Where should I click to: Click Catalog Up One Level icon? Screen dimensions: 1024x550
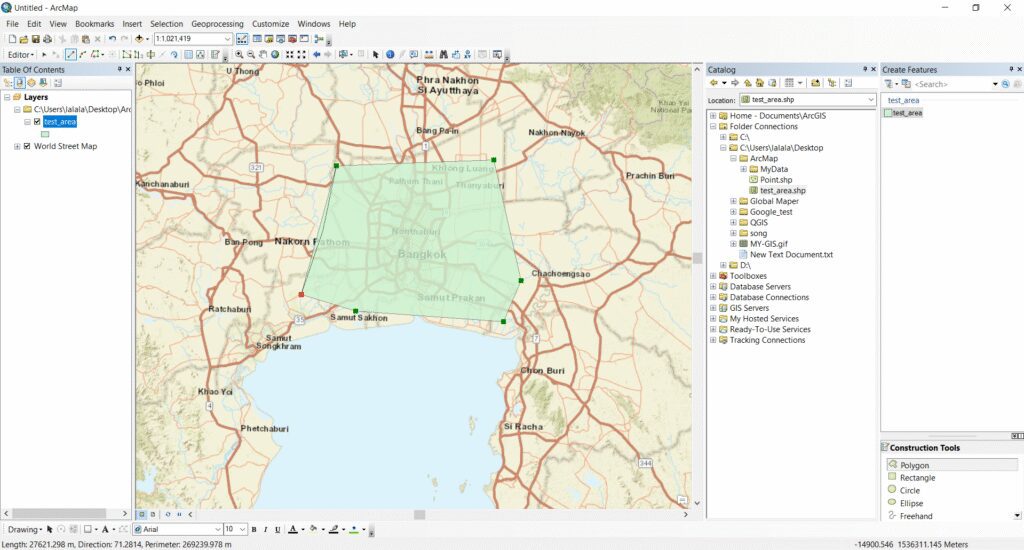(x=747, y=83)
